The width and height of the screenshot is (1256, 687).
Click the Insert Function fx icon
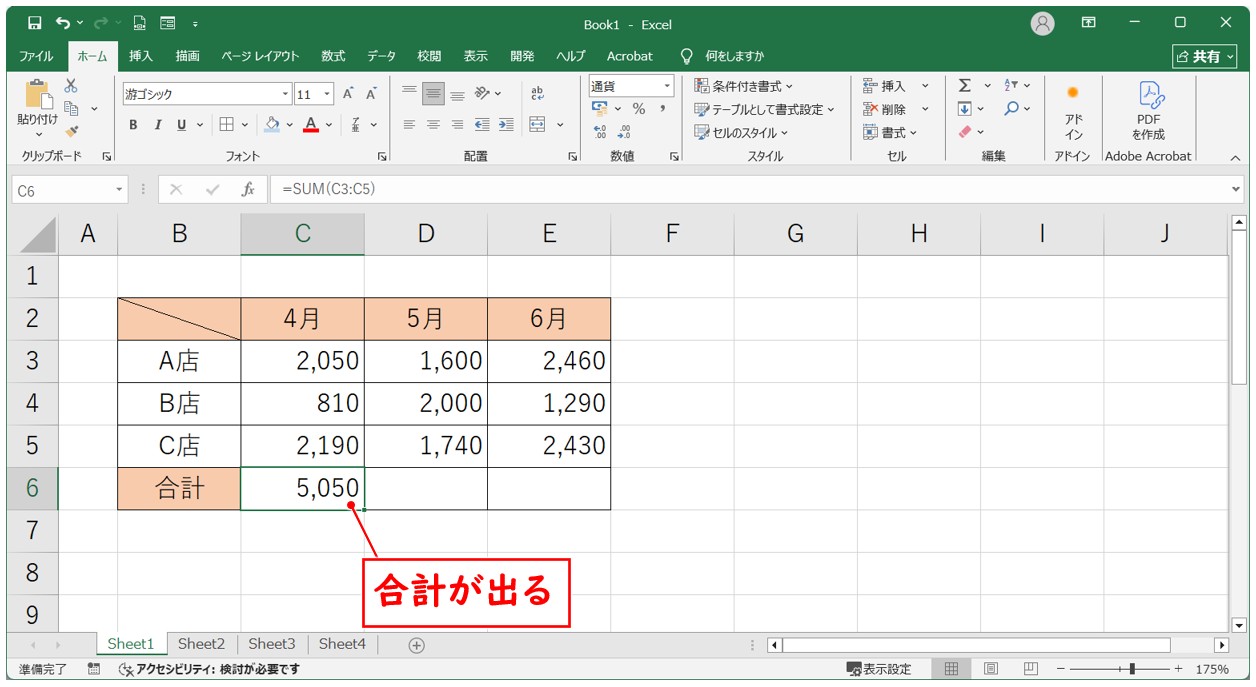click(247, 189)
